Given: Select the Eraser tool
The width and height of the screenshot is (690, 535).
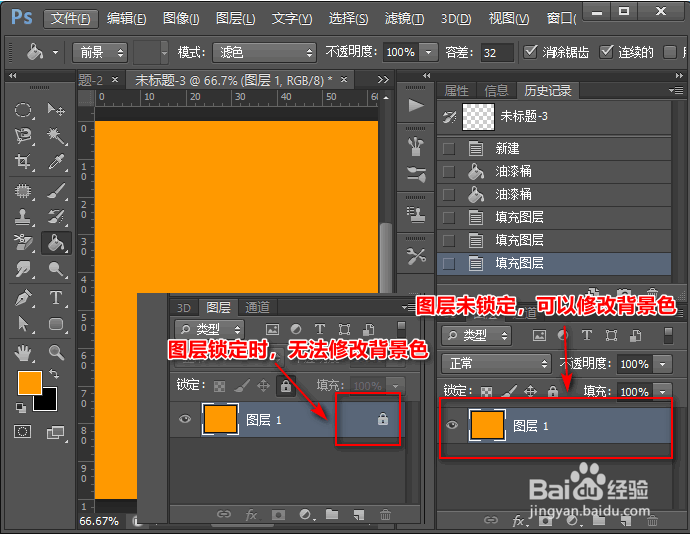Looking at the screenshot, I should pos(23,242).
